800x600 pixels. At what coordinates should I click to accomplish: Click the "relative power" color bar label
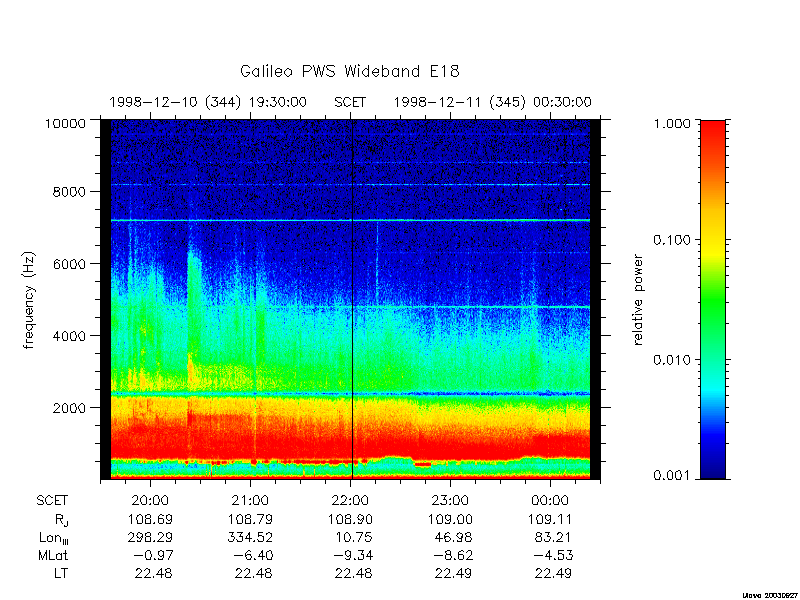[x=638, y=300]
